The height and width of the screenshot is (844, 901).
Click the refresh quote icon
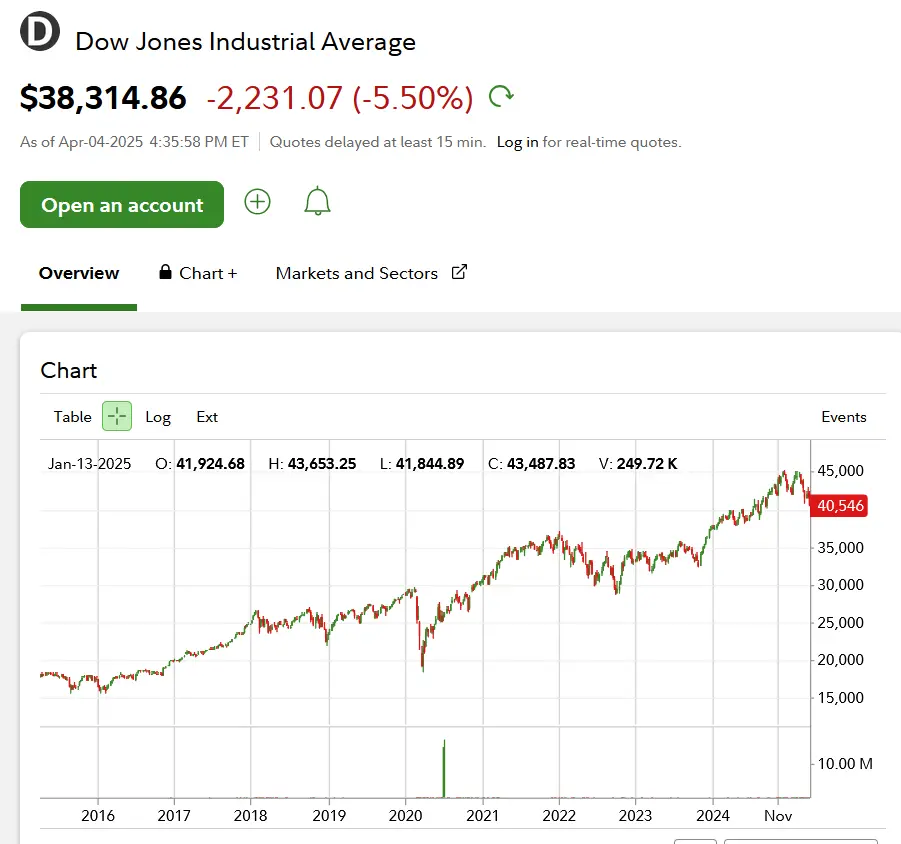pos(501,97)
